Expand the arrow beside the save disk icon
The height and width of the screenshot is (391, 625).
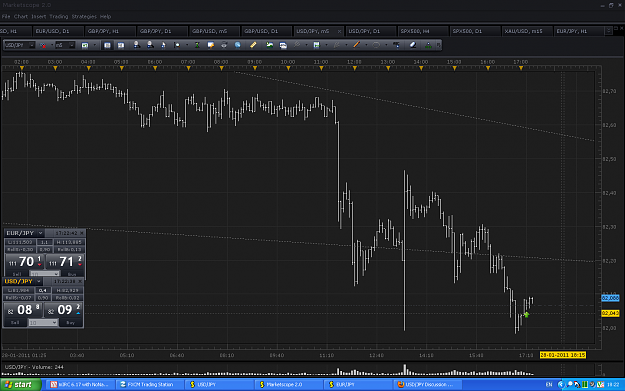point(326,45)
